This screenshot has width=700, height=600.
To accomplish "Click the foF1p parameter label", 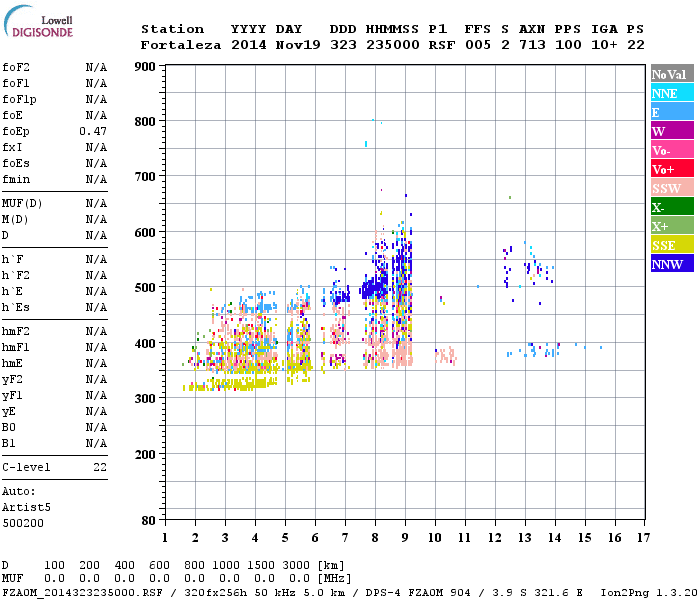I will (19, 100).
